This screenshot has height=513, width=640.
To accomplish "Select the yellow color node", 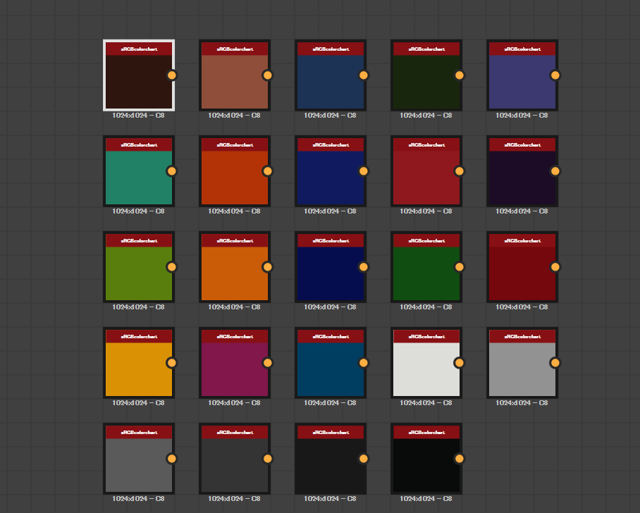I will 138,370.
